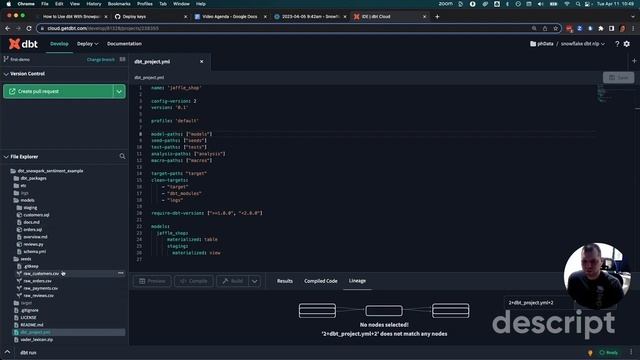Open the Deploy dropdown menu
The width and height of the screenshot is (640, 360).
(87, 44)
